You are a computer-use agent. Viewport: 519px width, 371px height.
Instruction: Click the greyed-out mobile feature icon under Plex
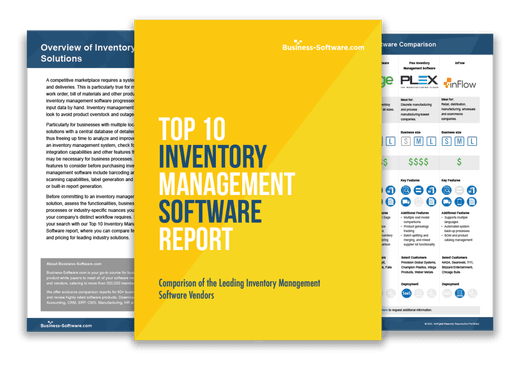[x=418, y=202]
